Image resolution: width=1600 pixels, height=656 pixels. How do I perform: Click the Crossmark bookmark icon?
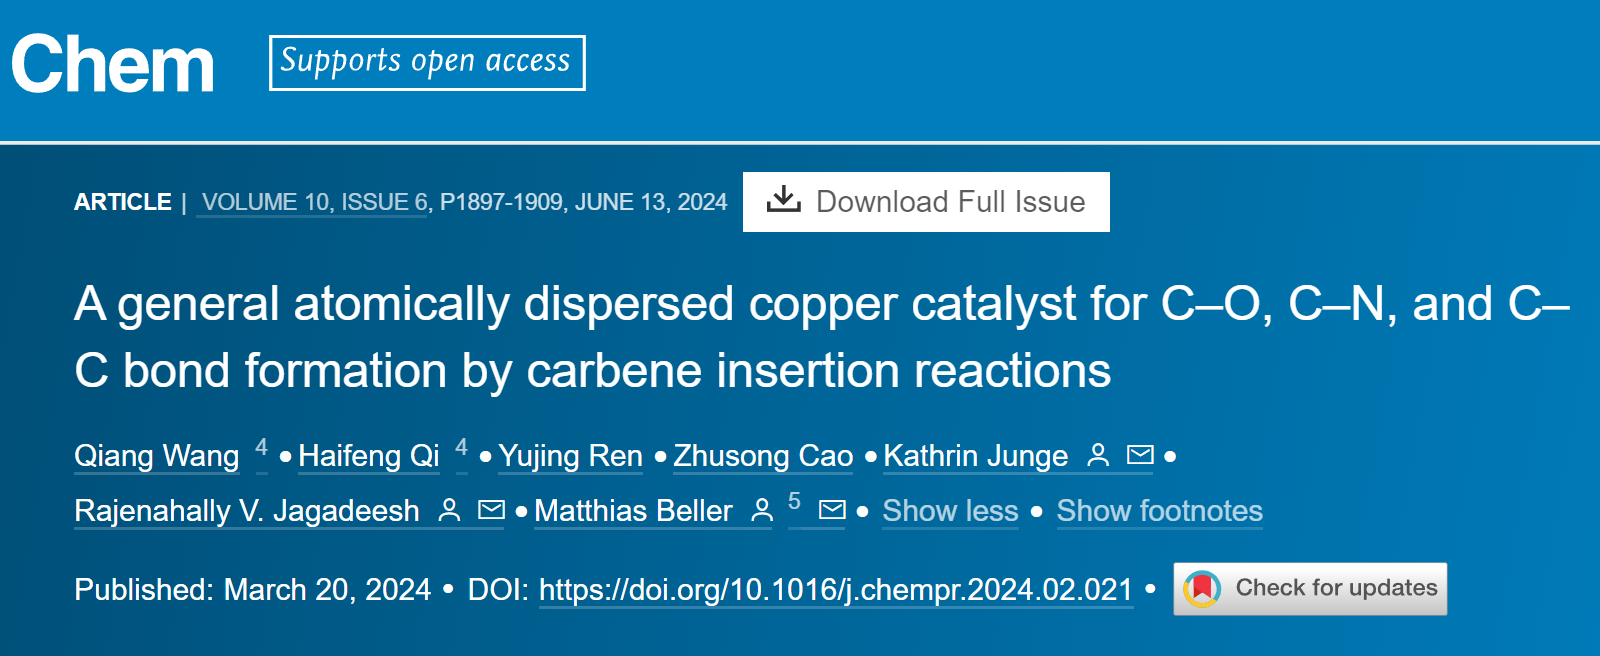1202,588
